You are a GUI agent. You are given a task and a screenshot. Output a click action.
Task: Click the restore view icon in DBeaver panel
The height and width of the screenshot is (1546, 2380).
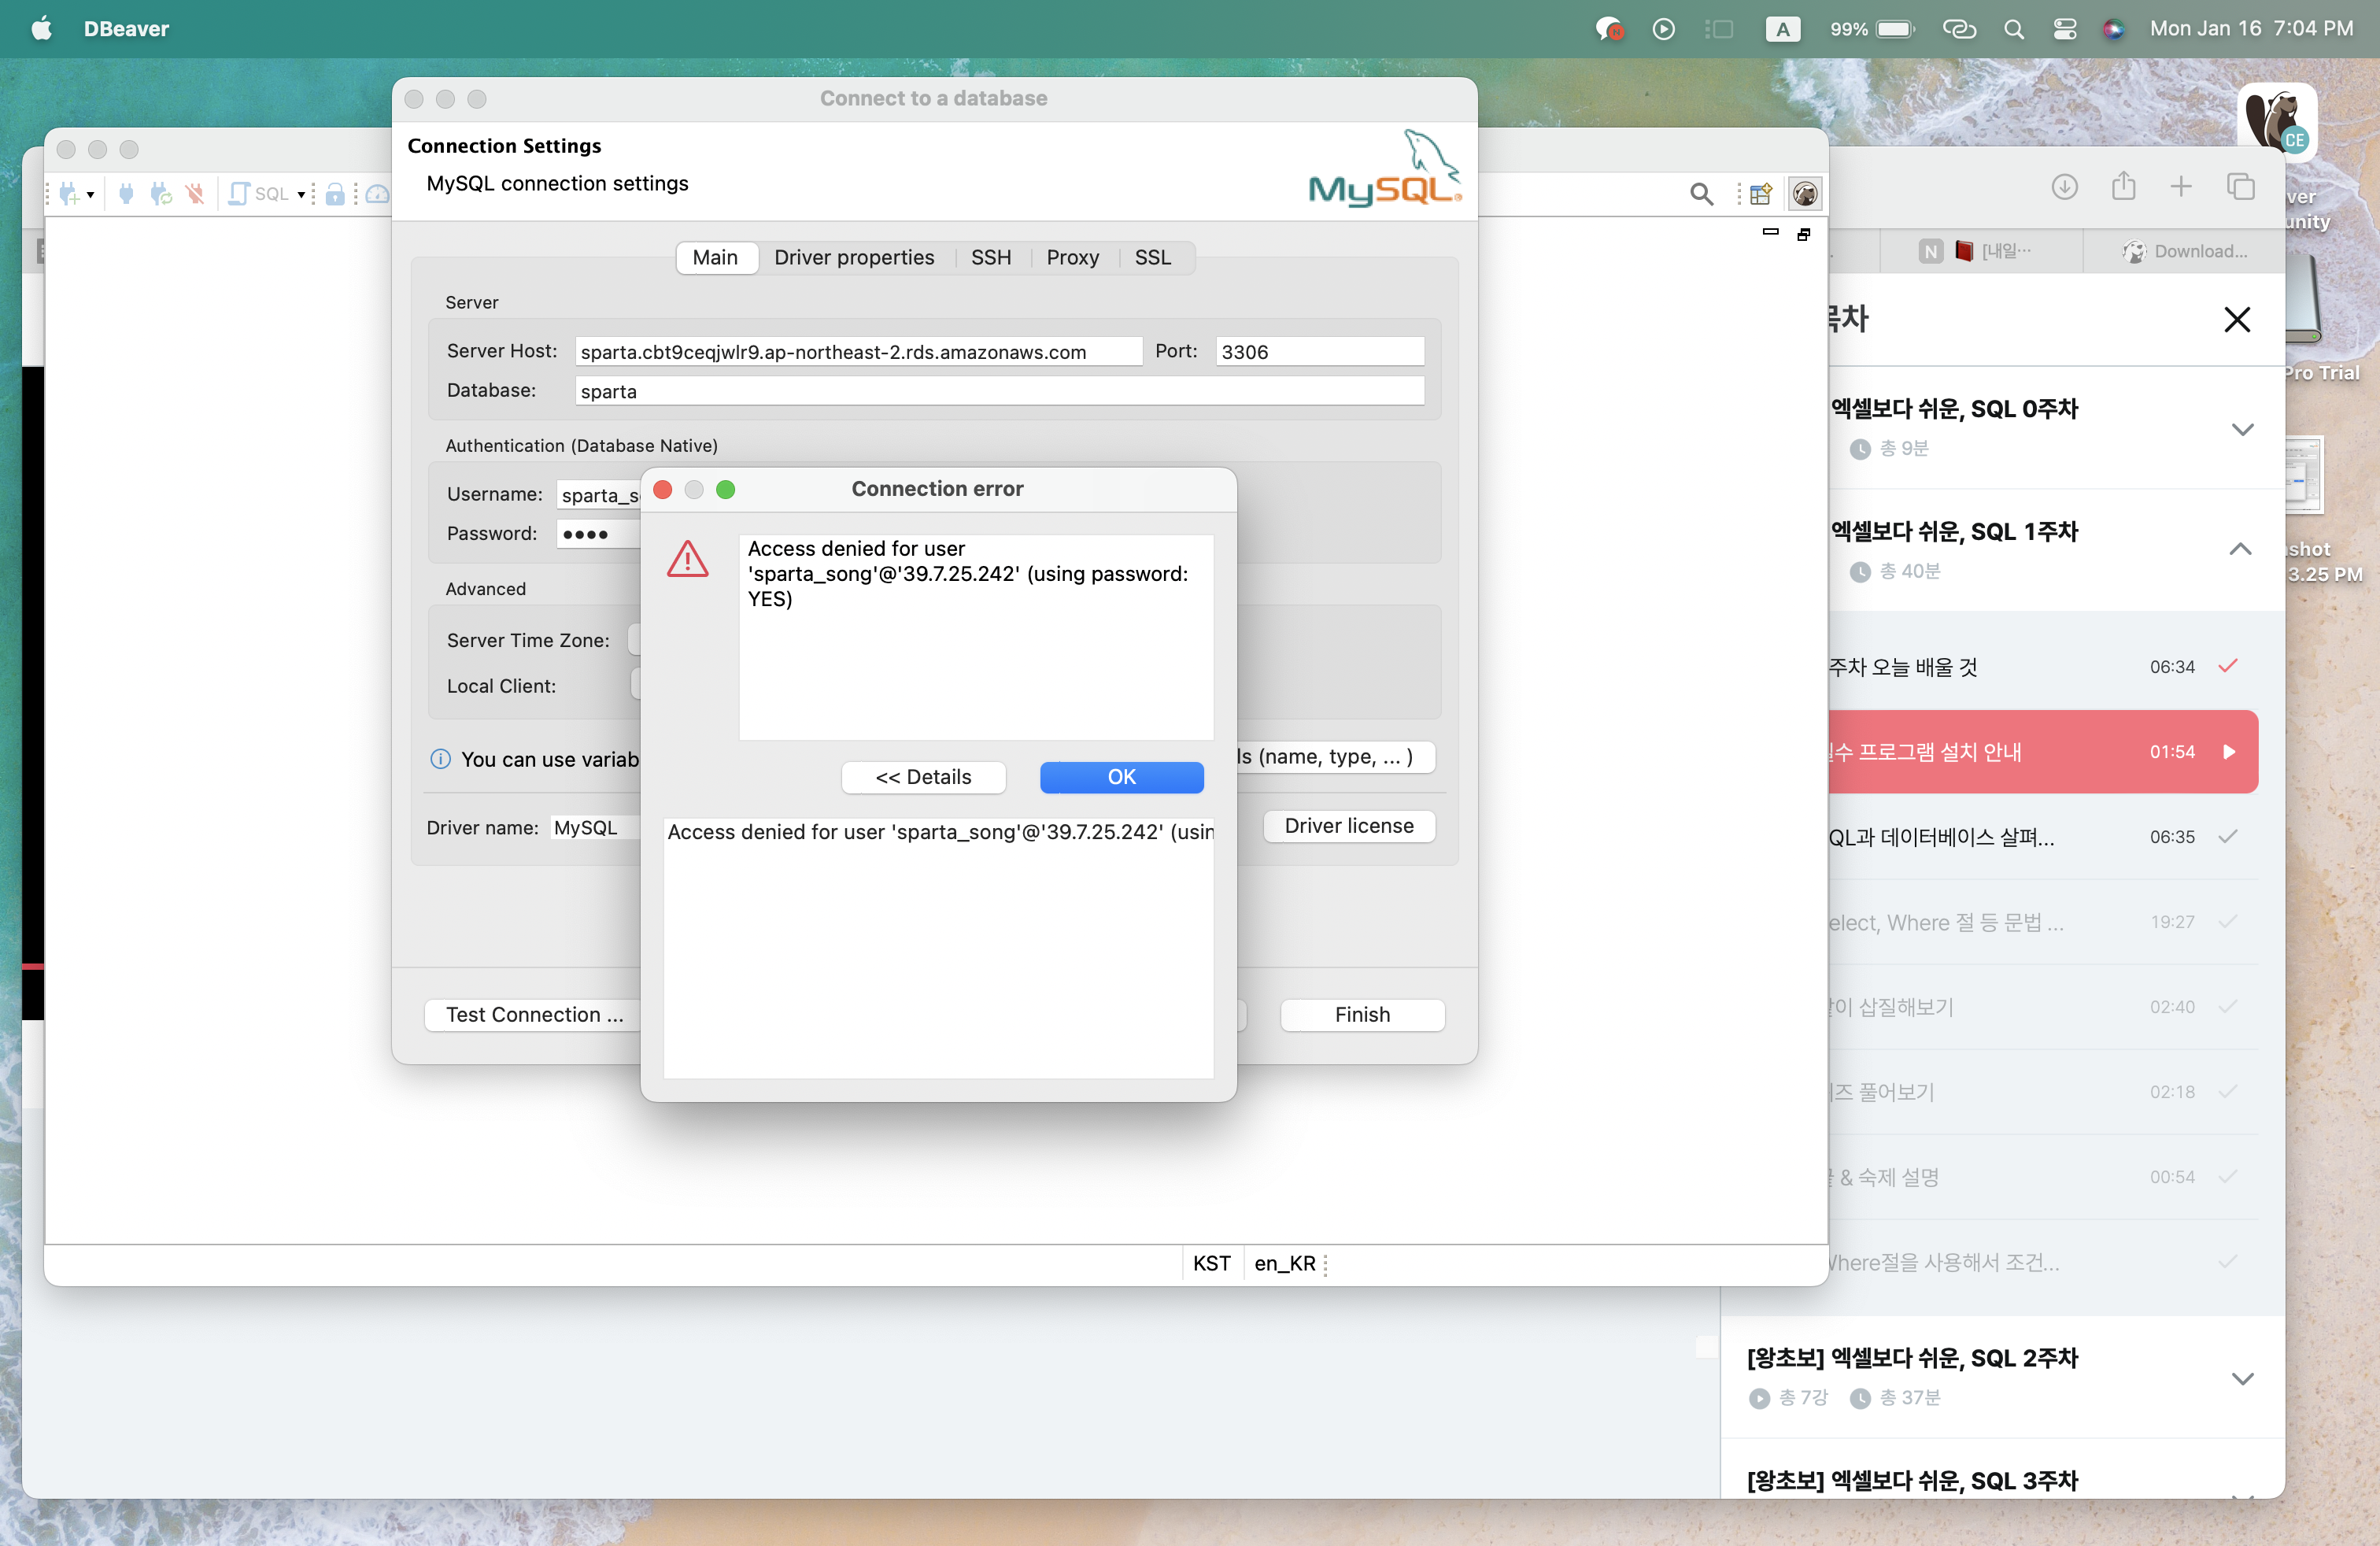1804,234
